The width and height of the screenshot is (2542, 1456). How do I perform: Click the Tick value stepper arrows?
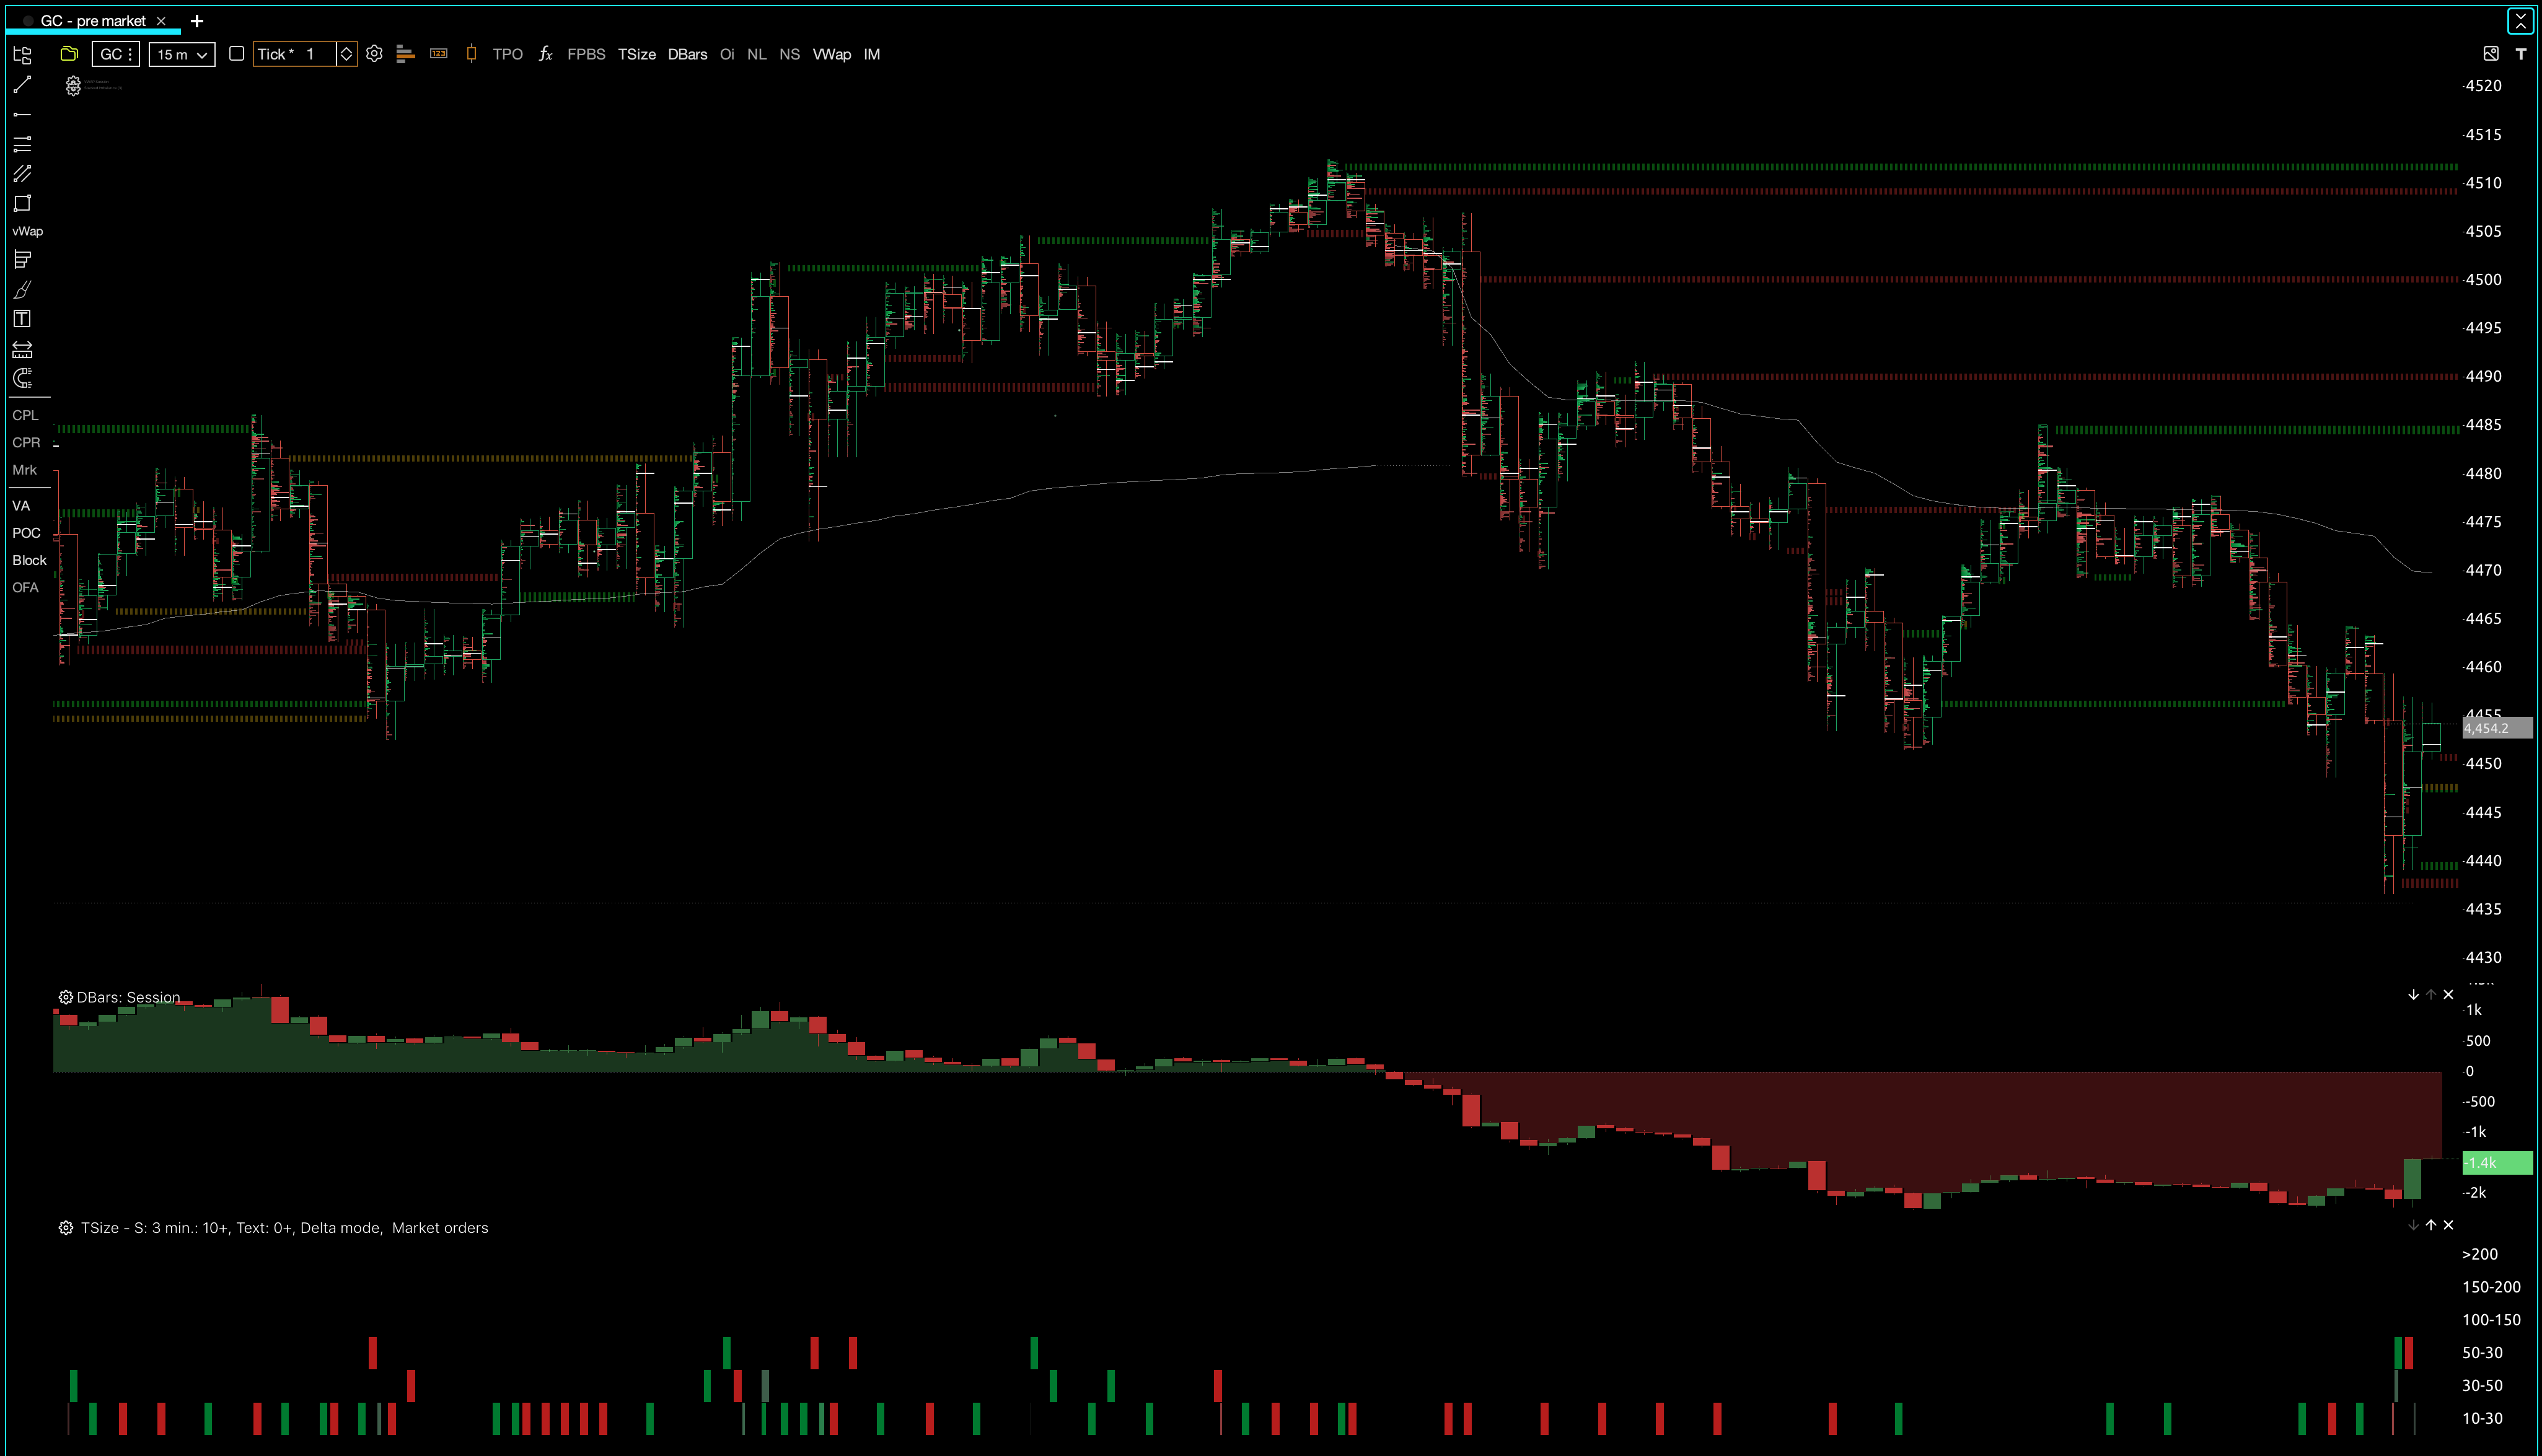[x=346, y=54]
